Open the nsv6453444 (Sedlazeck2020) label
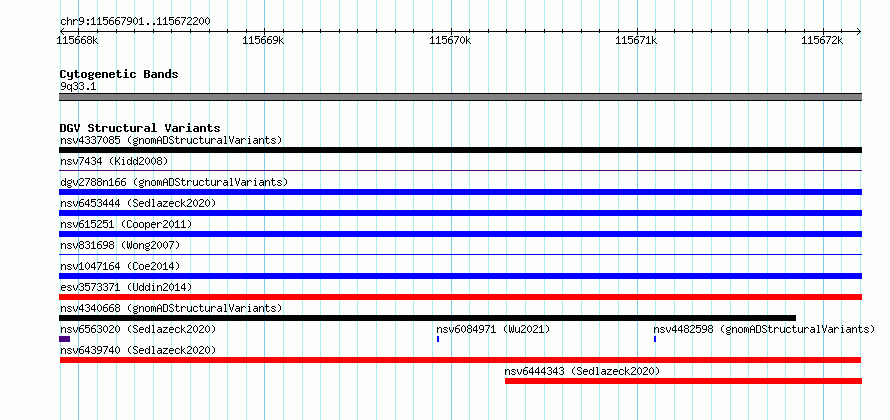This screenshot has width=890, height=420. coord(138,203)
